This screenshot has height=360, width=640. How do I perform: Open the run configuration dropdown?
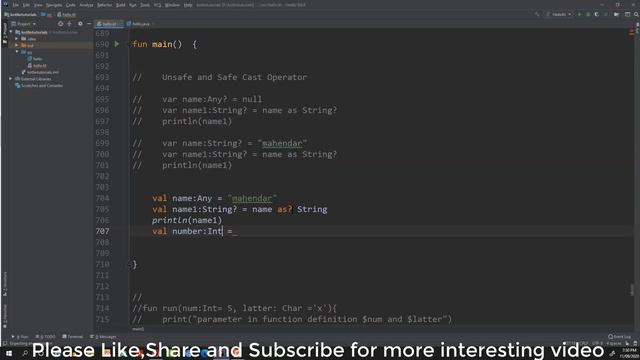[559, 14]
